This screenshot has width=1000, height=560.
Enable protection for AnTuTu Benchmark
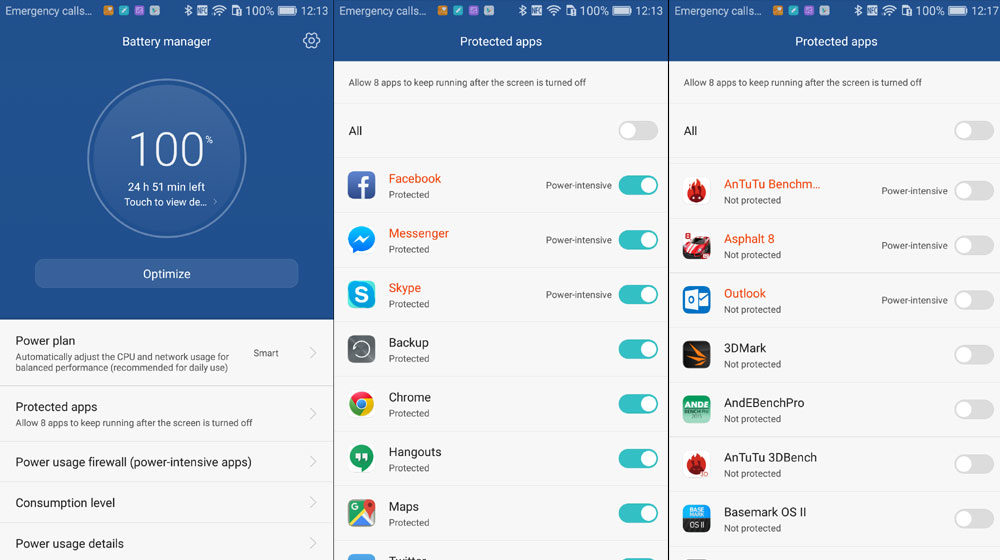[974, 191]
